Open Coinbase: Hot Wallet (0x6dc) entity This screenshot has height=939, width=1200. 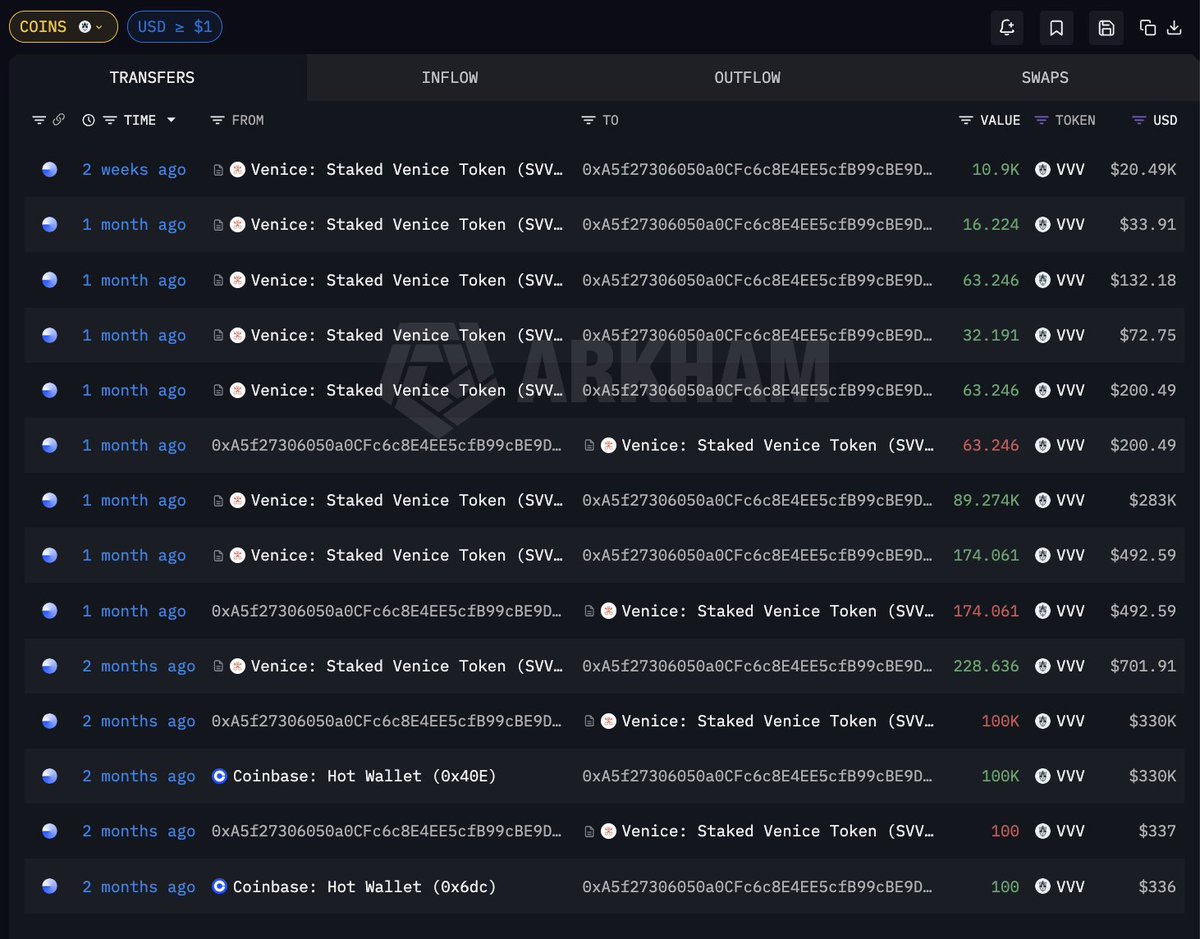click(x=364, y=887)
